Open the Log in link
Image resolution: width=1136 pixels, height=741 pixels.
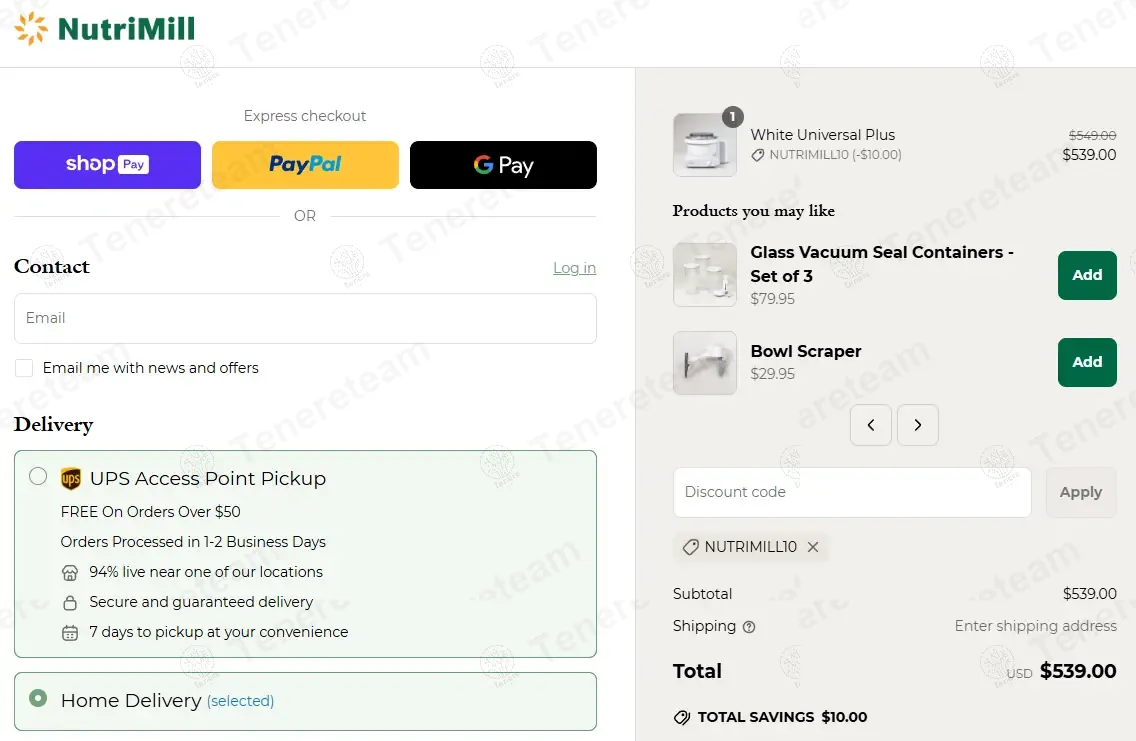pos(574,268)
